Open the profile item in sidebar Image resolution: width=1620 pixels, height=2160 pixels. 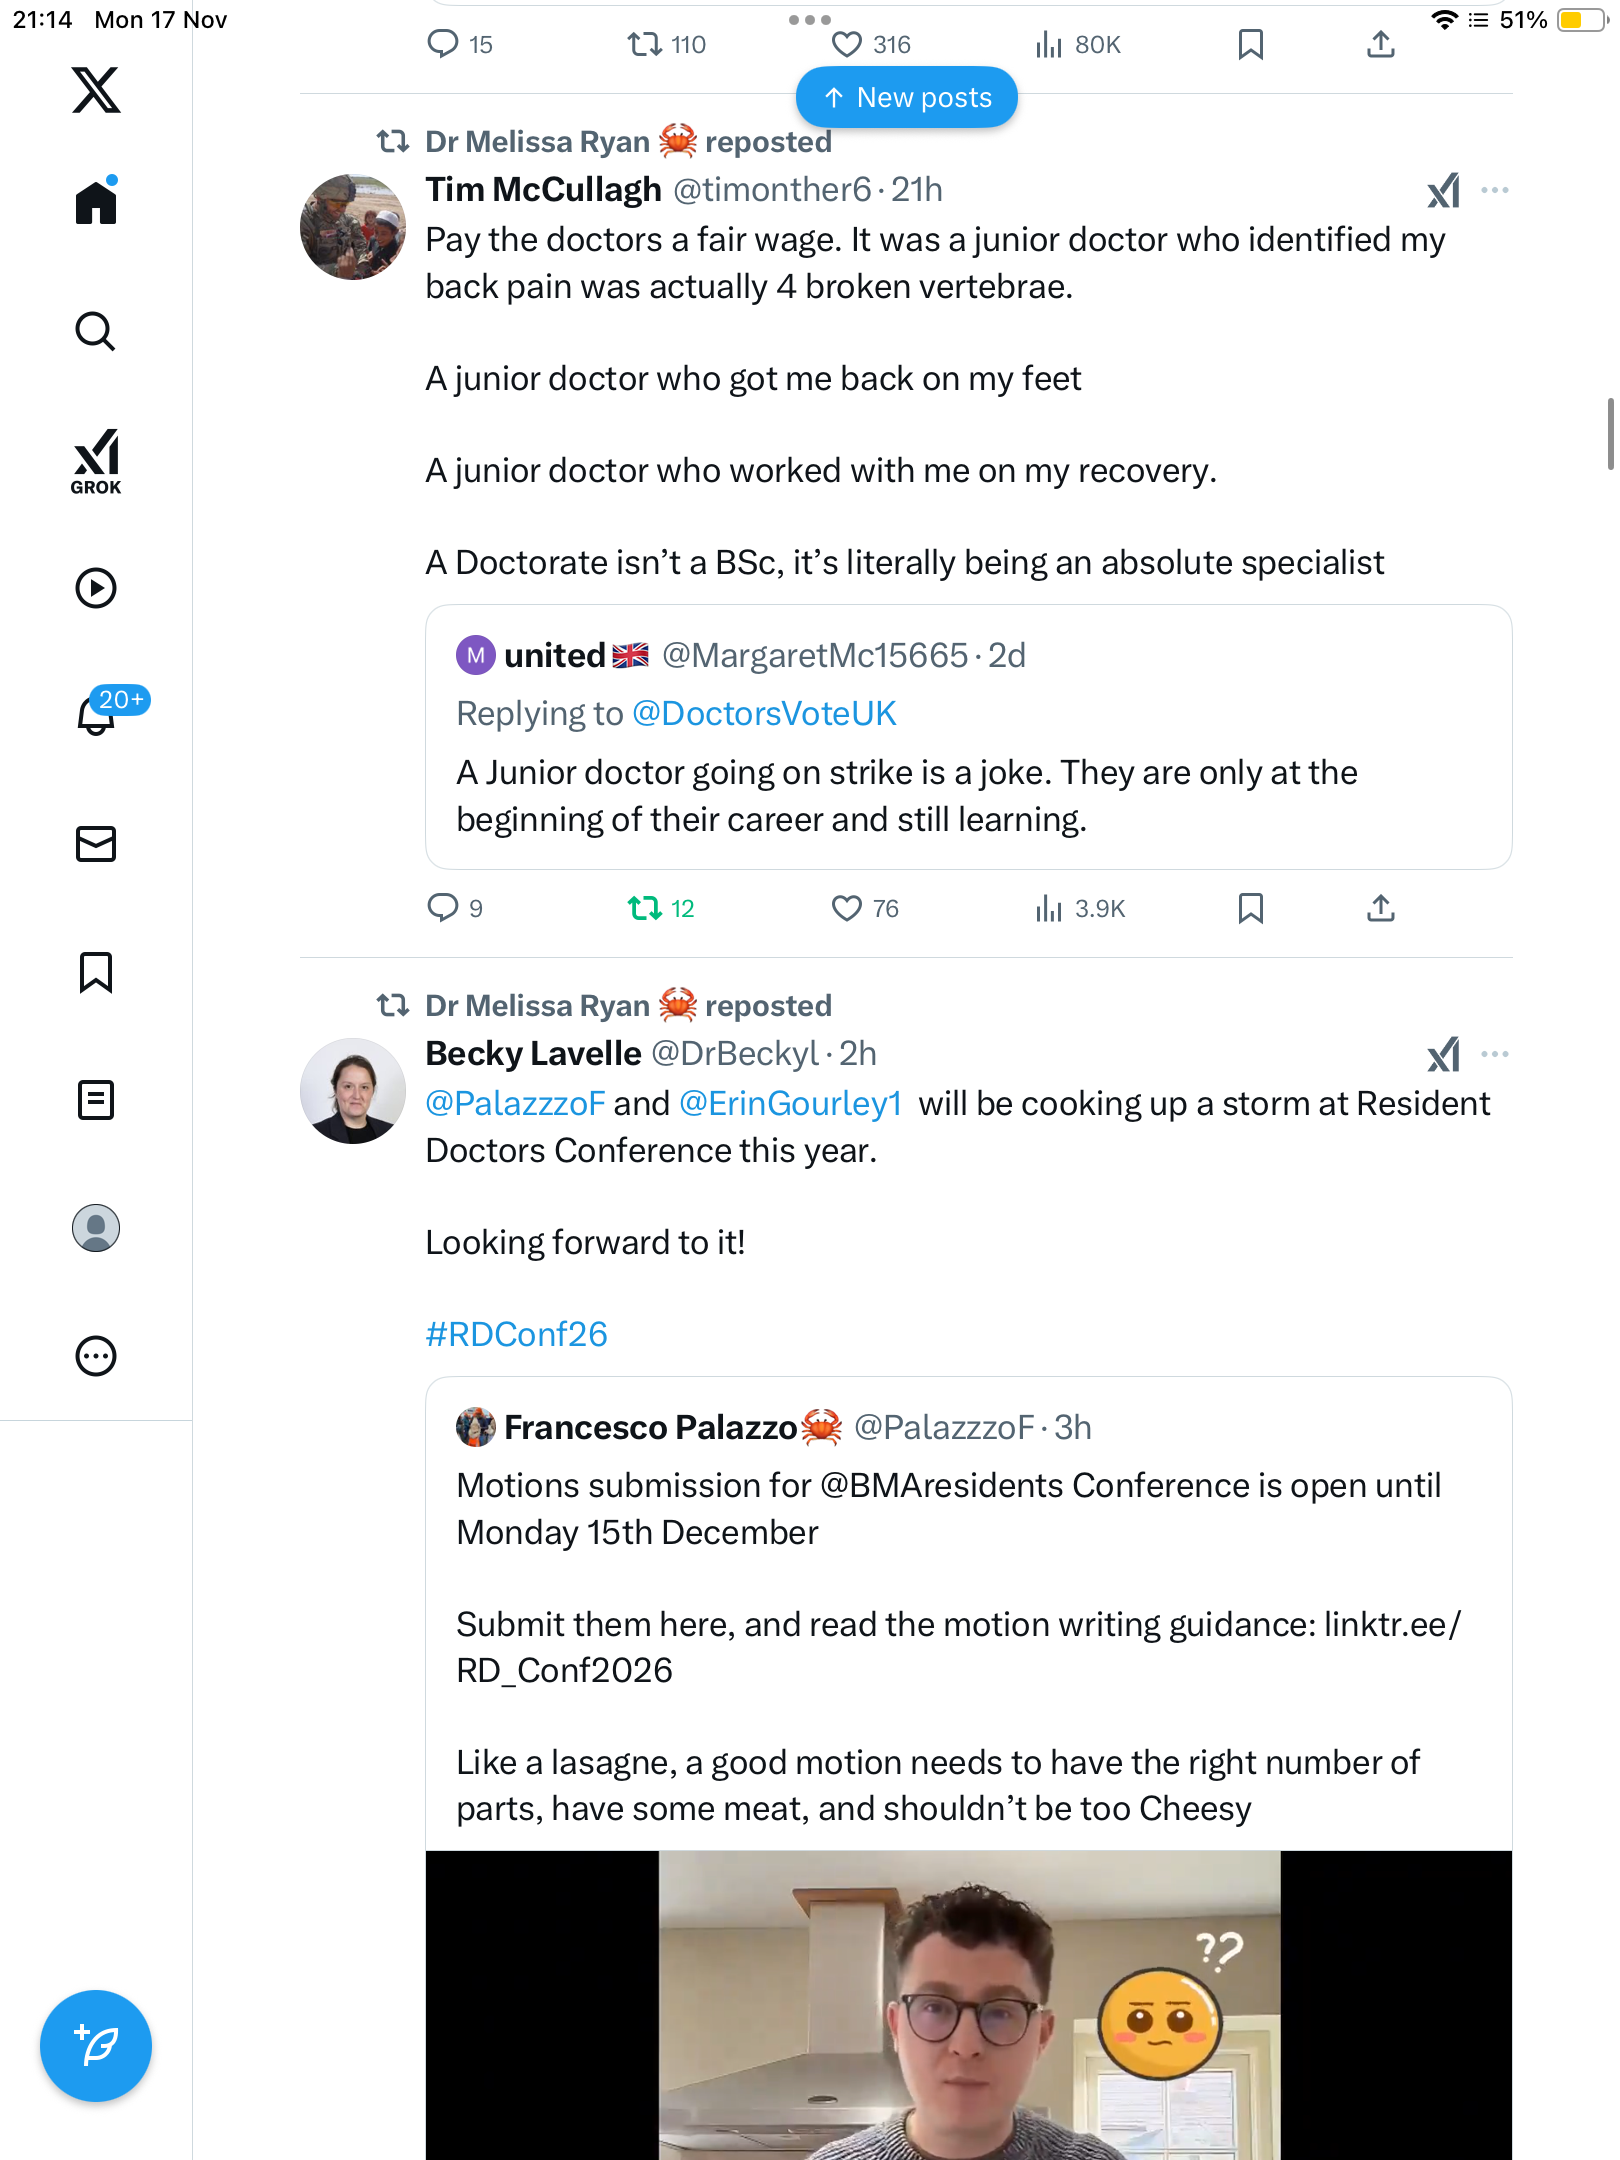click(x=96, y=1228)
